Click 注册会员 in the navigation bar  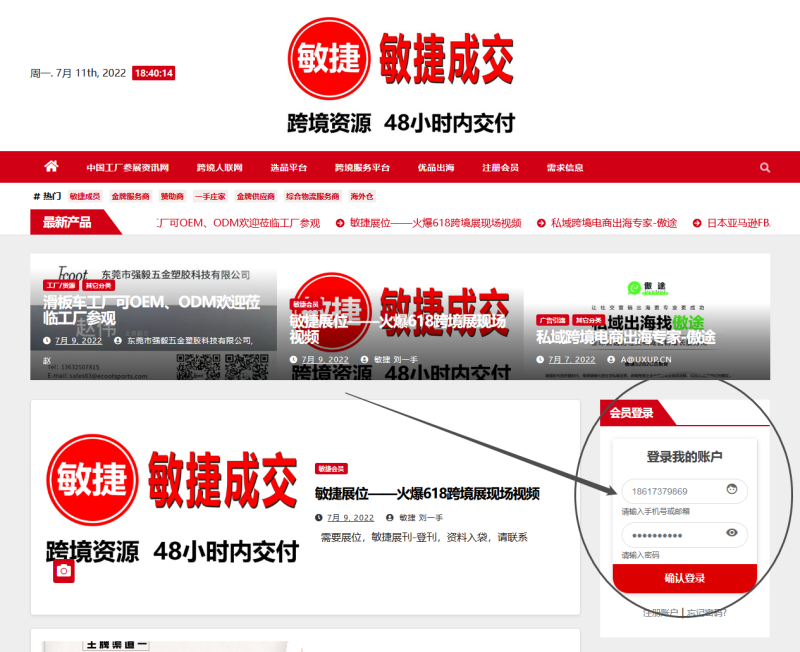click(x=501, y=167)
